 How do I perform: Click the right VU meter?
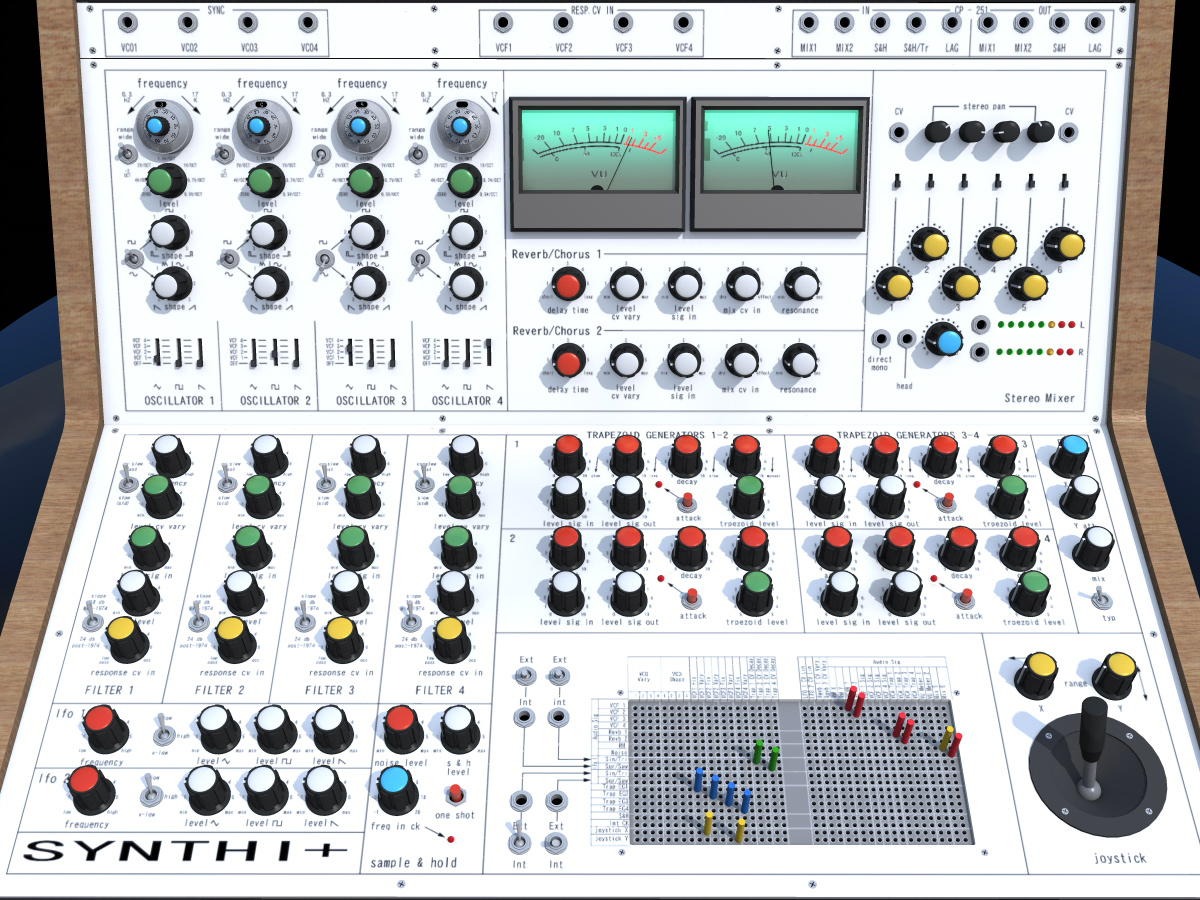point(778,165)
